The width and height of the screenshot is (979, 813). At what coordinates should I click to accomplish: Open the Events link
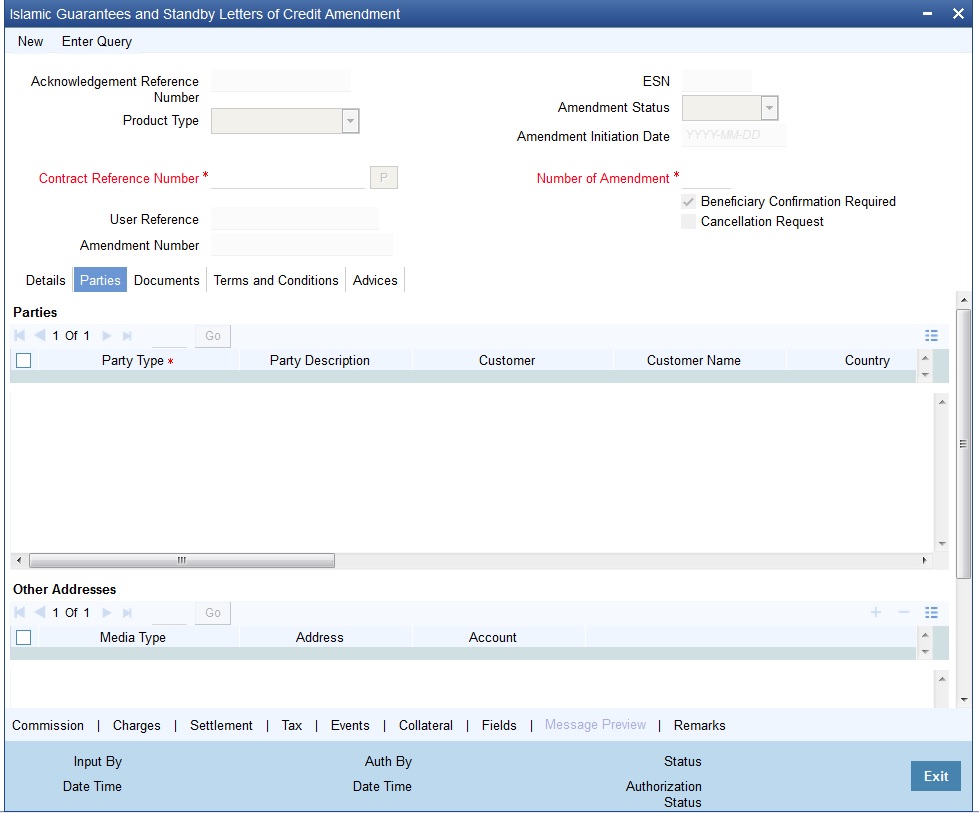coord(350,726)
